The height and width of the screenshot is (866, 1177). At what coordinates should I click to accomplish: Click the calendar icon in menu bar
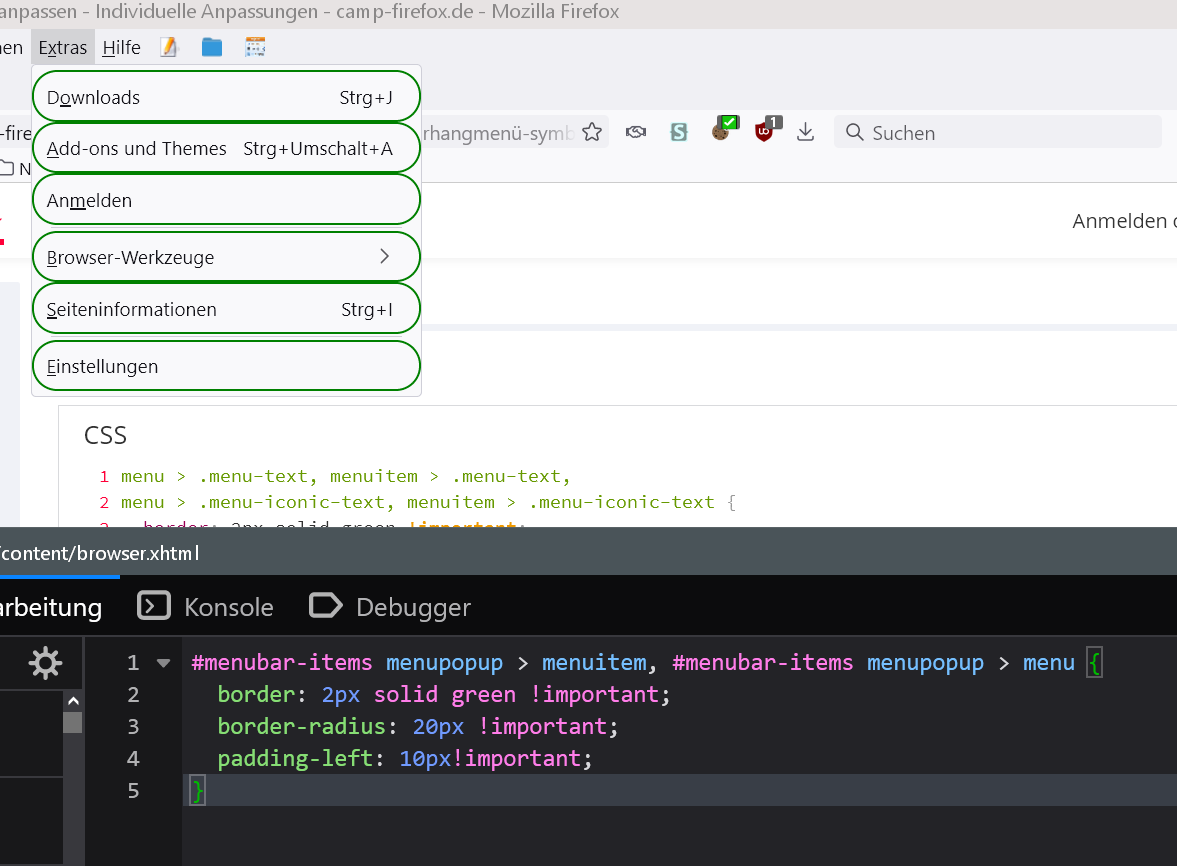[255, 47]
